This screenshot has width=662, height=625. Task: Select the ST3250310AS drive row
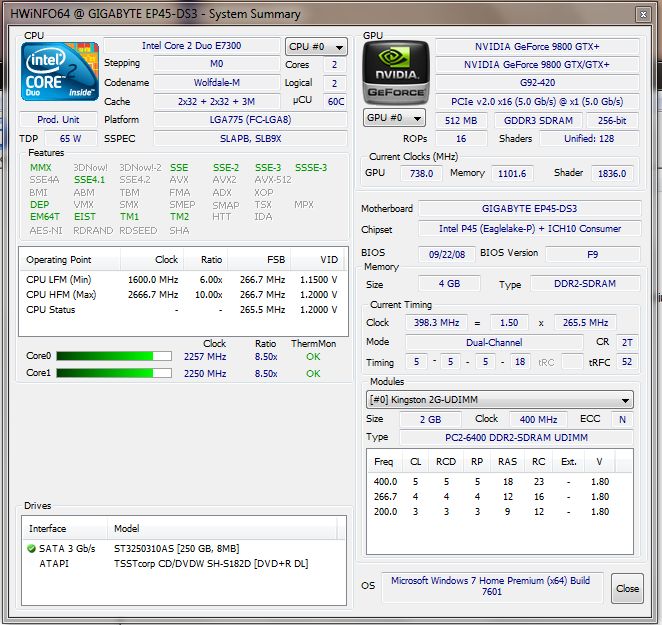click(183, 549)
